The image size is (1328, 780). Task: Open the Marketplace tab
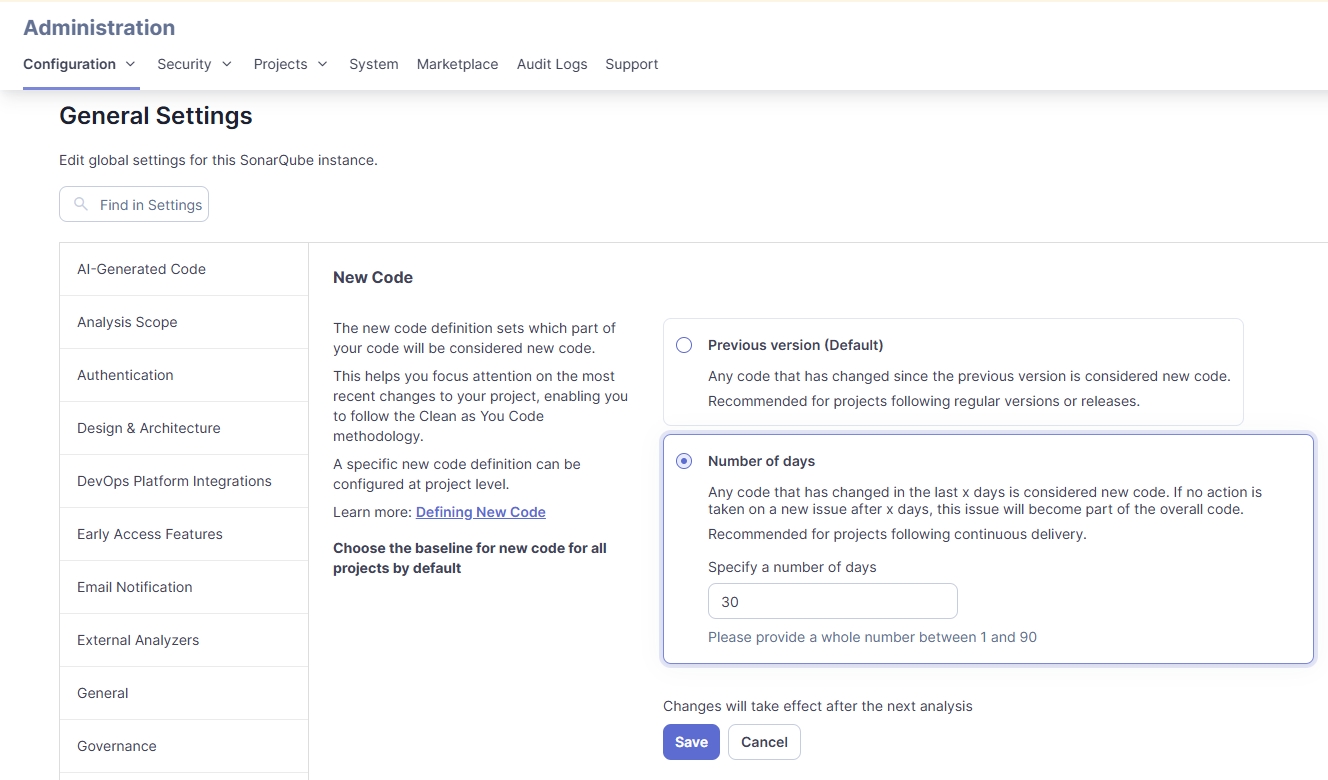(x=457, y=64)
